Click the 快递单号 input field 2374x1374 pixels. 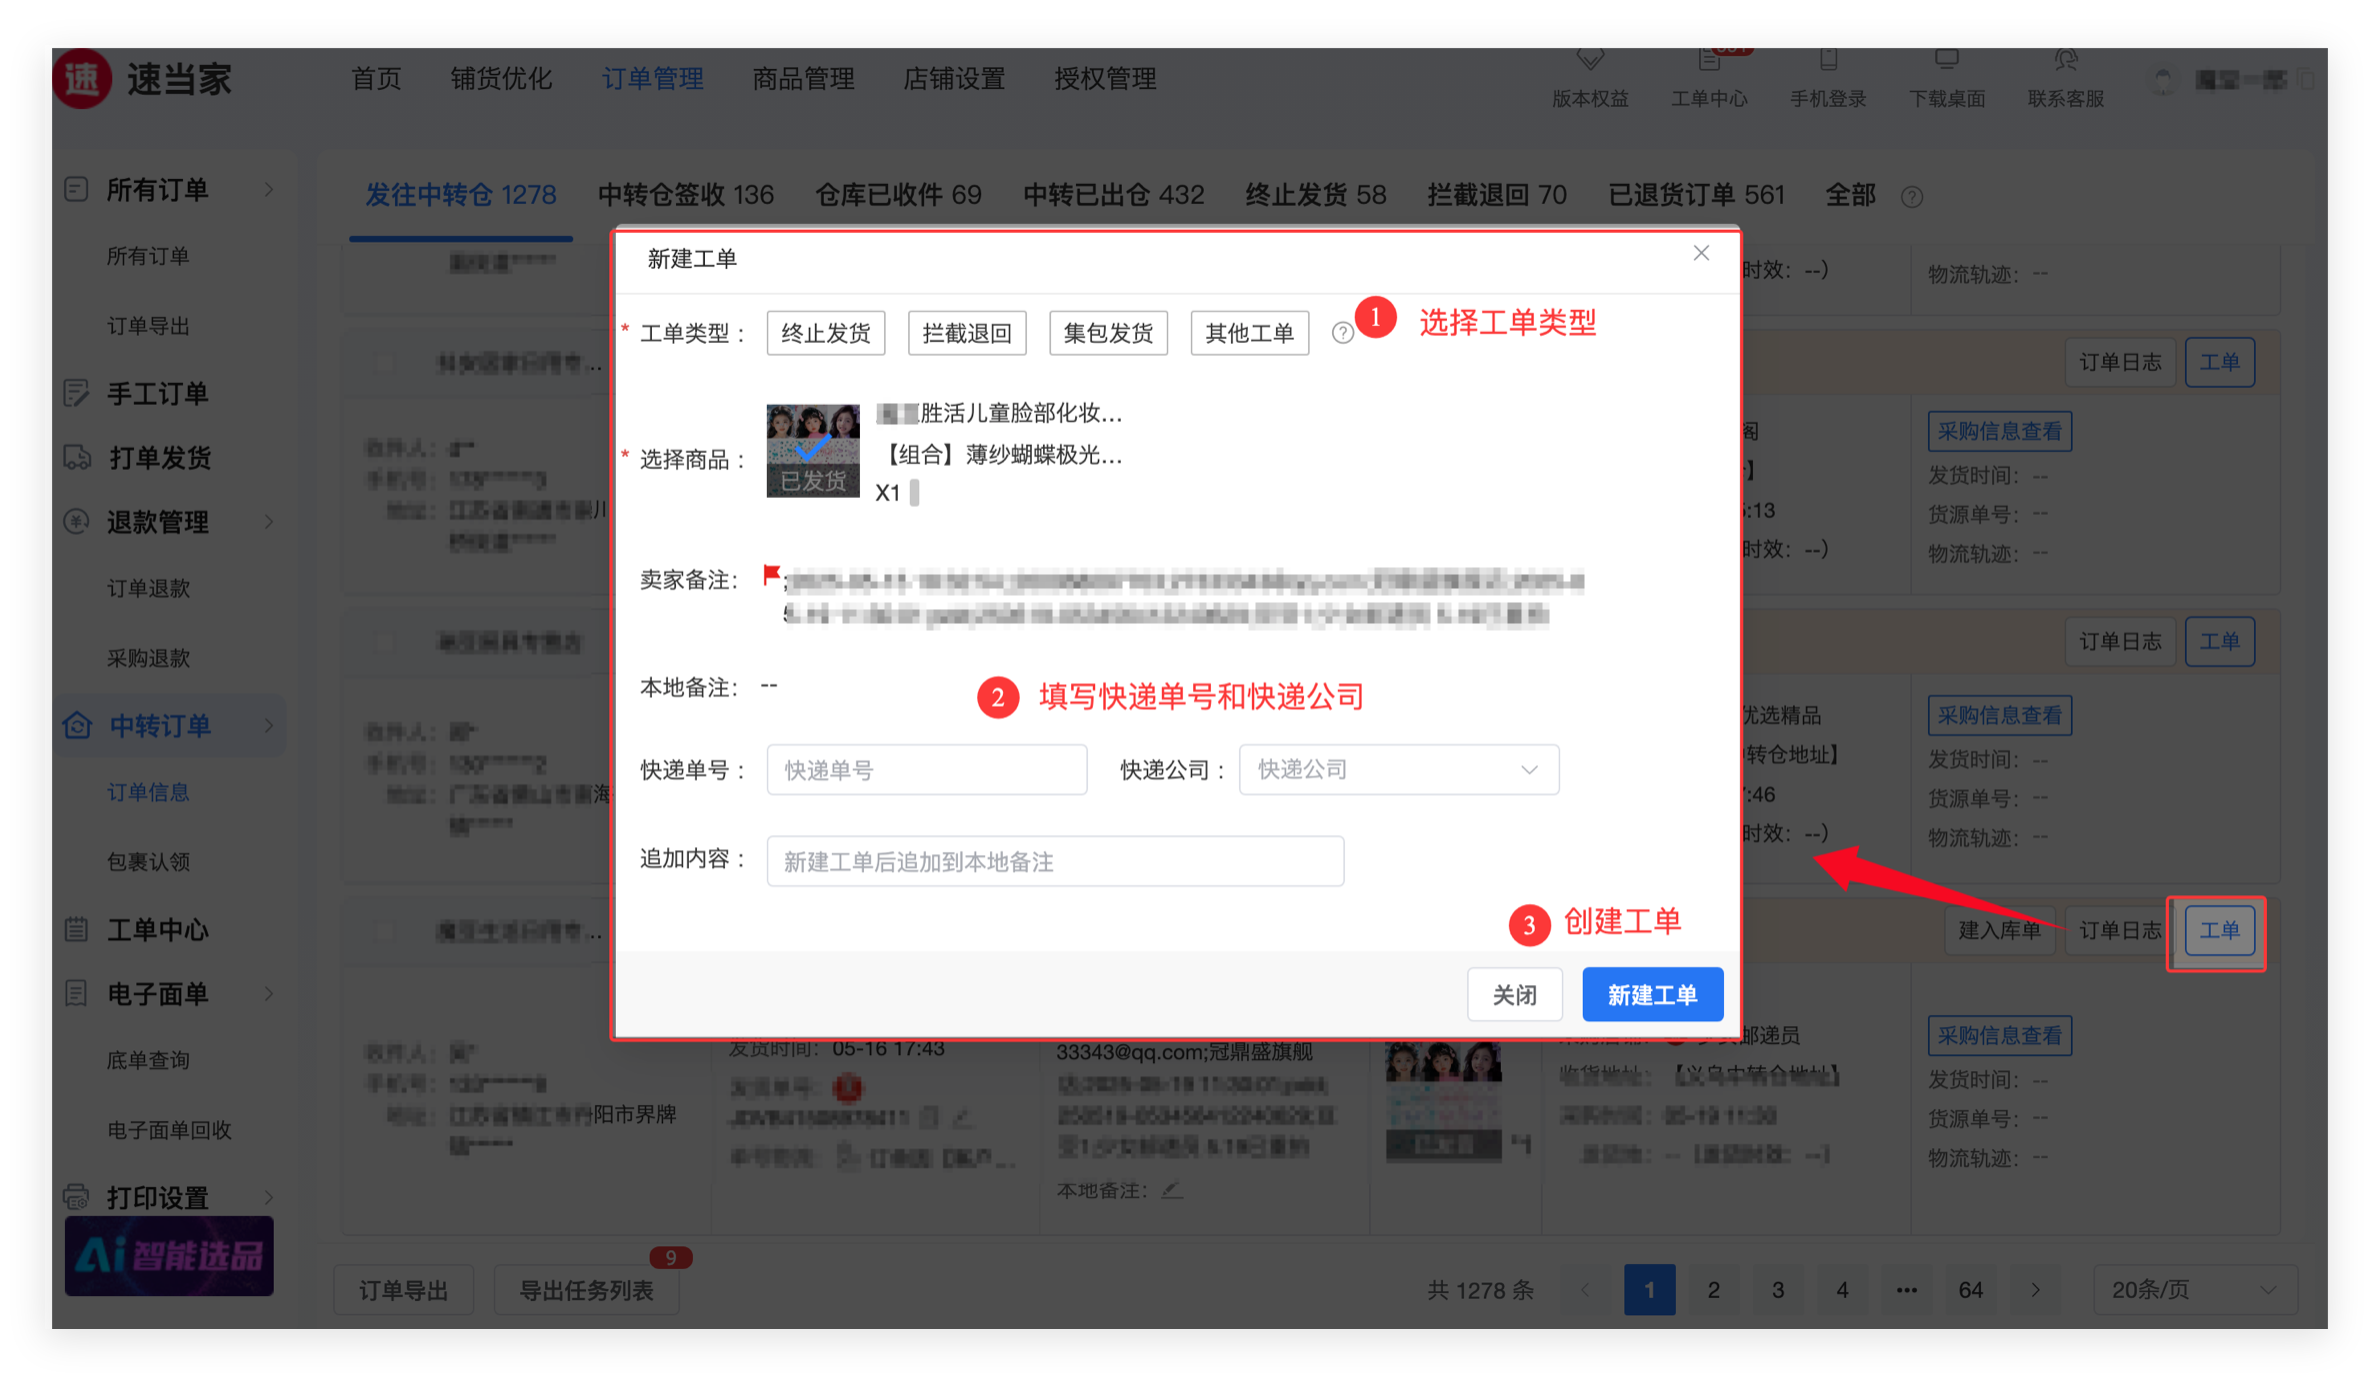926,769
